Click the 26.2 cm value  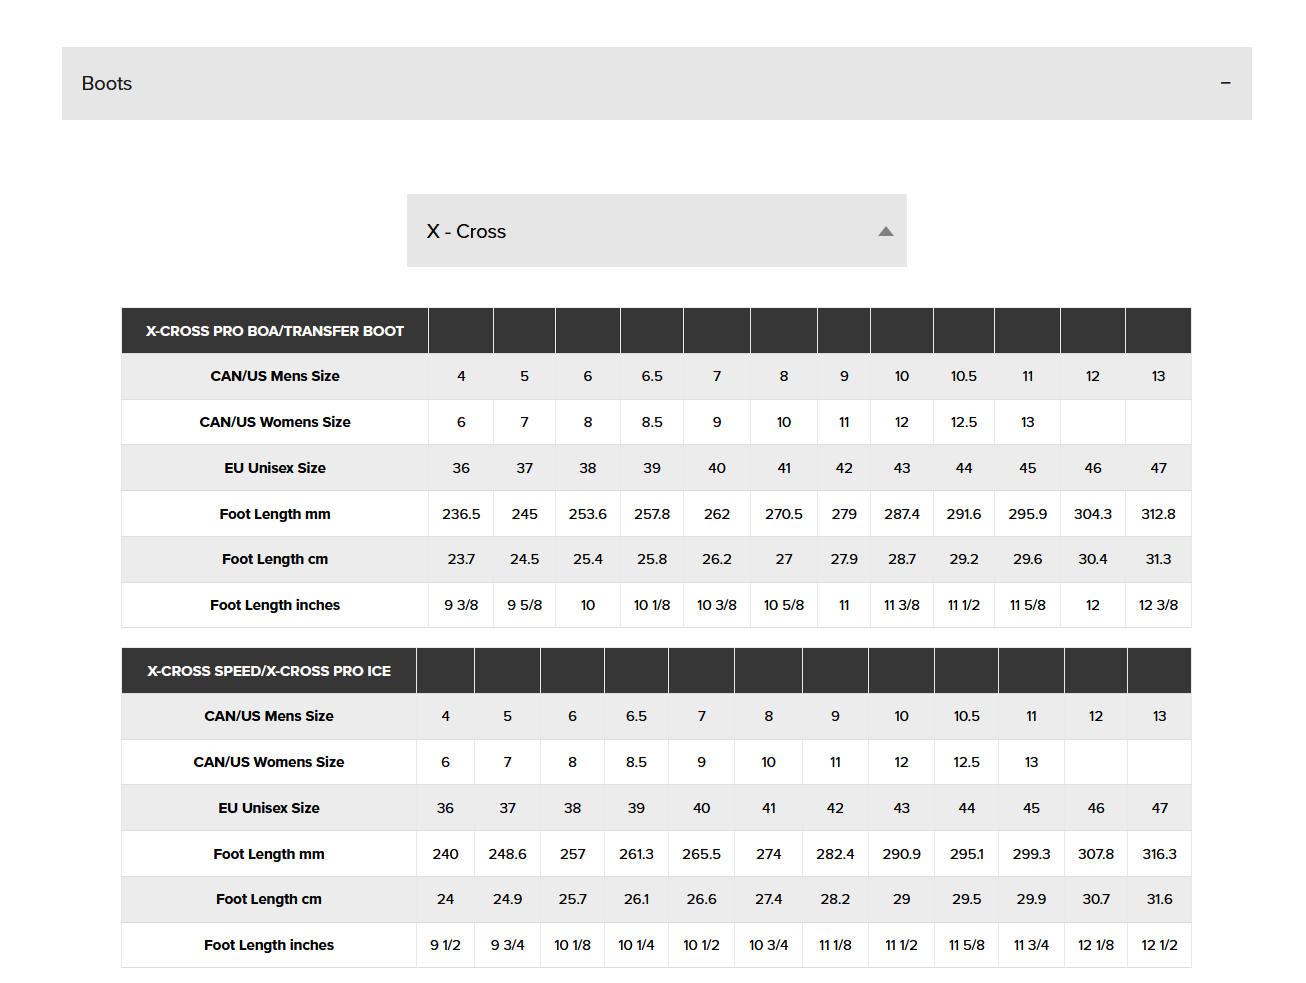pyautogui.click(x=717, y=559)
